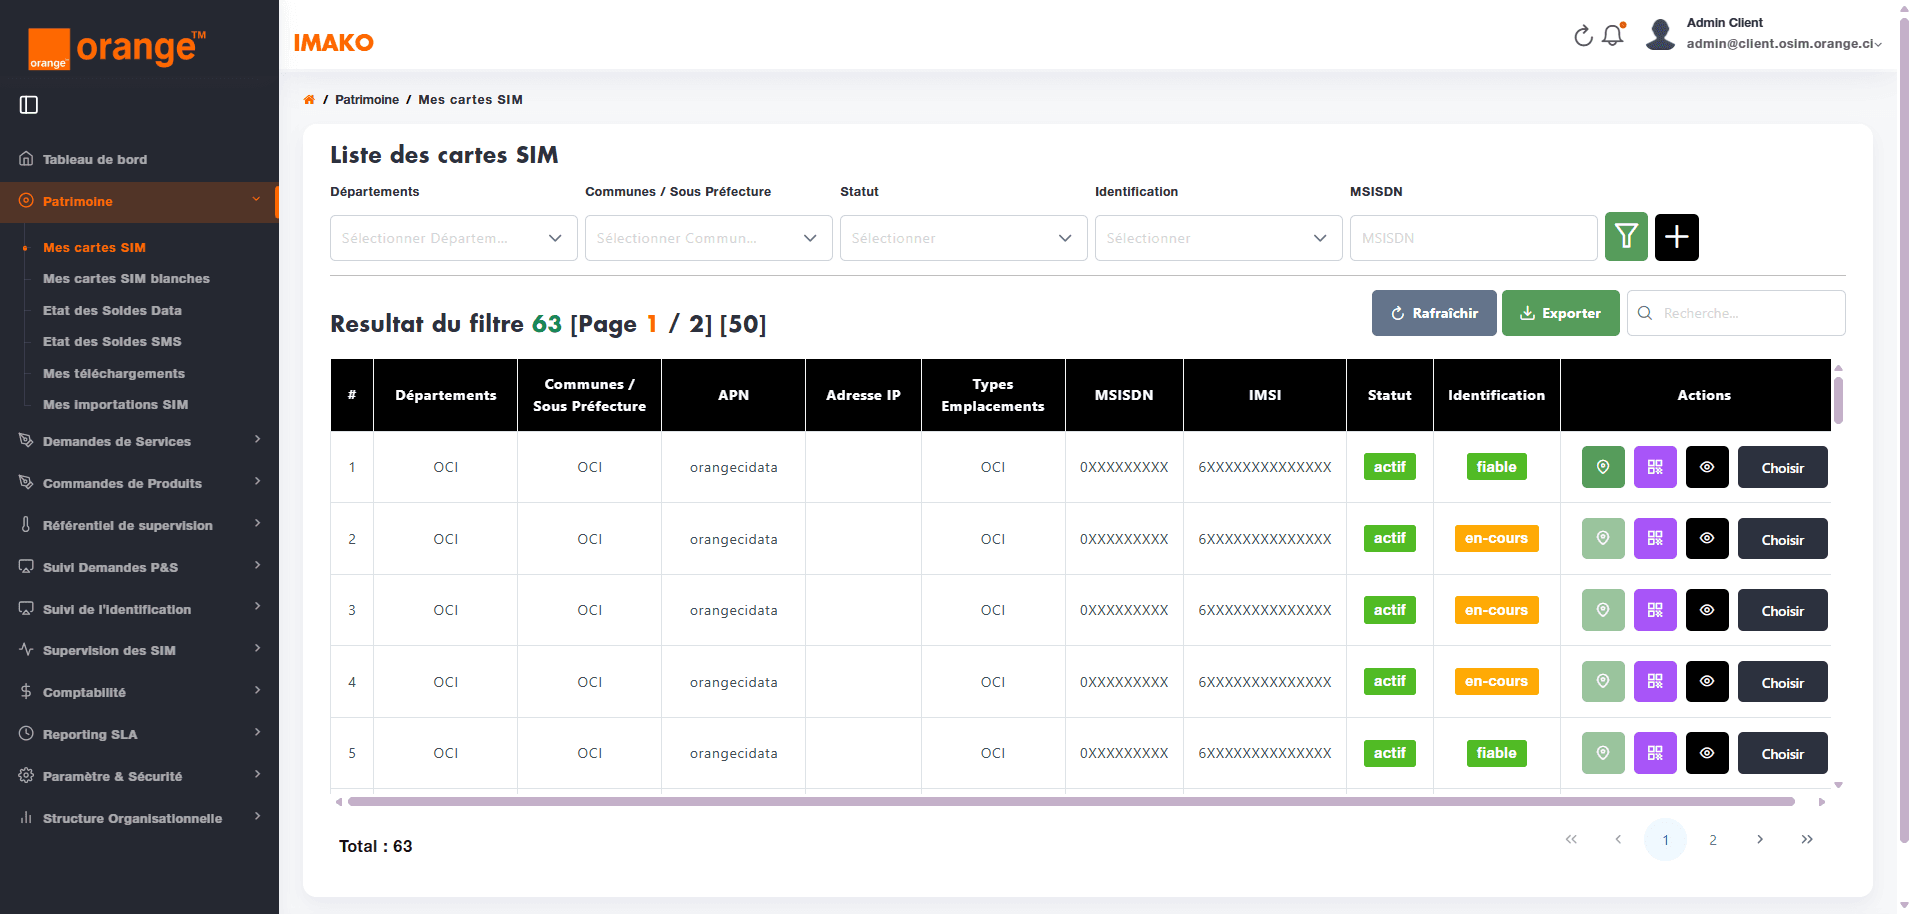Go to next page arrow
Image resolution: width=1912 pixels, height=914 pixels.
point(1760,840)
